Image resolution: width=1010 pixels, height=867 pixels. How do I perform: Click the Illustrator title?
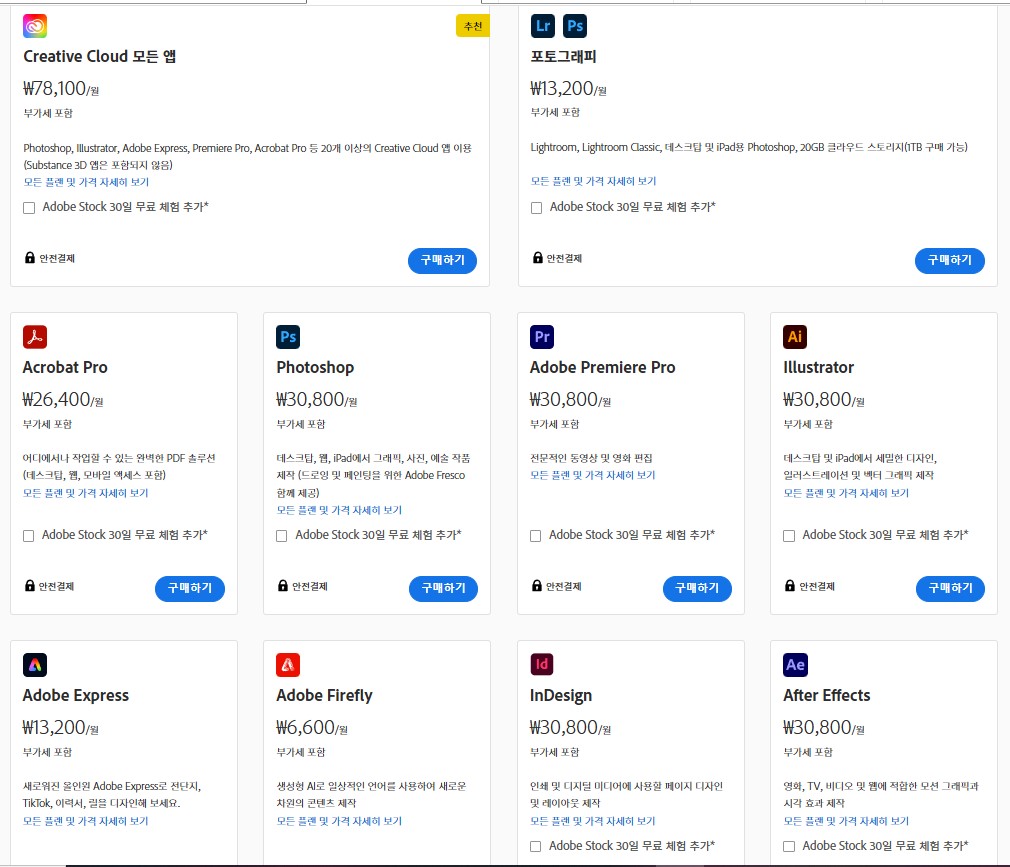coord(818,367)
